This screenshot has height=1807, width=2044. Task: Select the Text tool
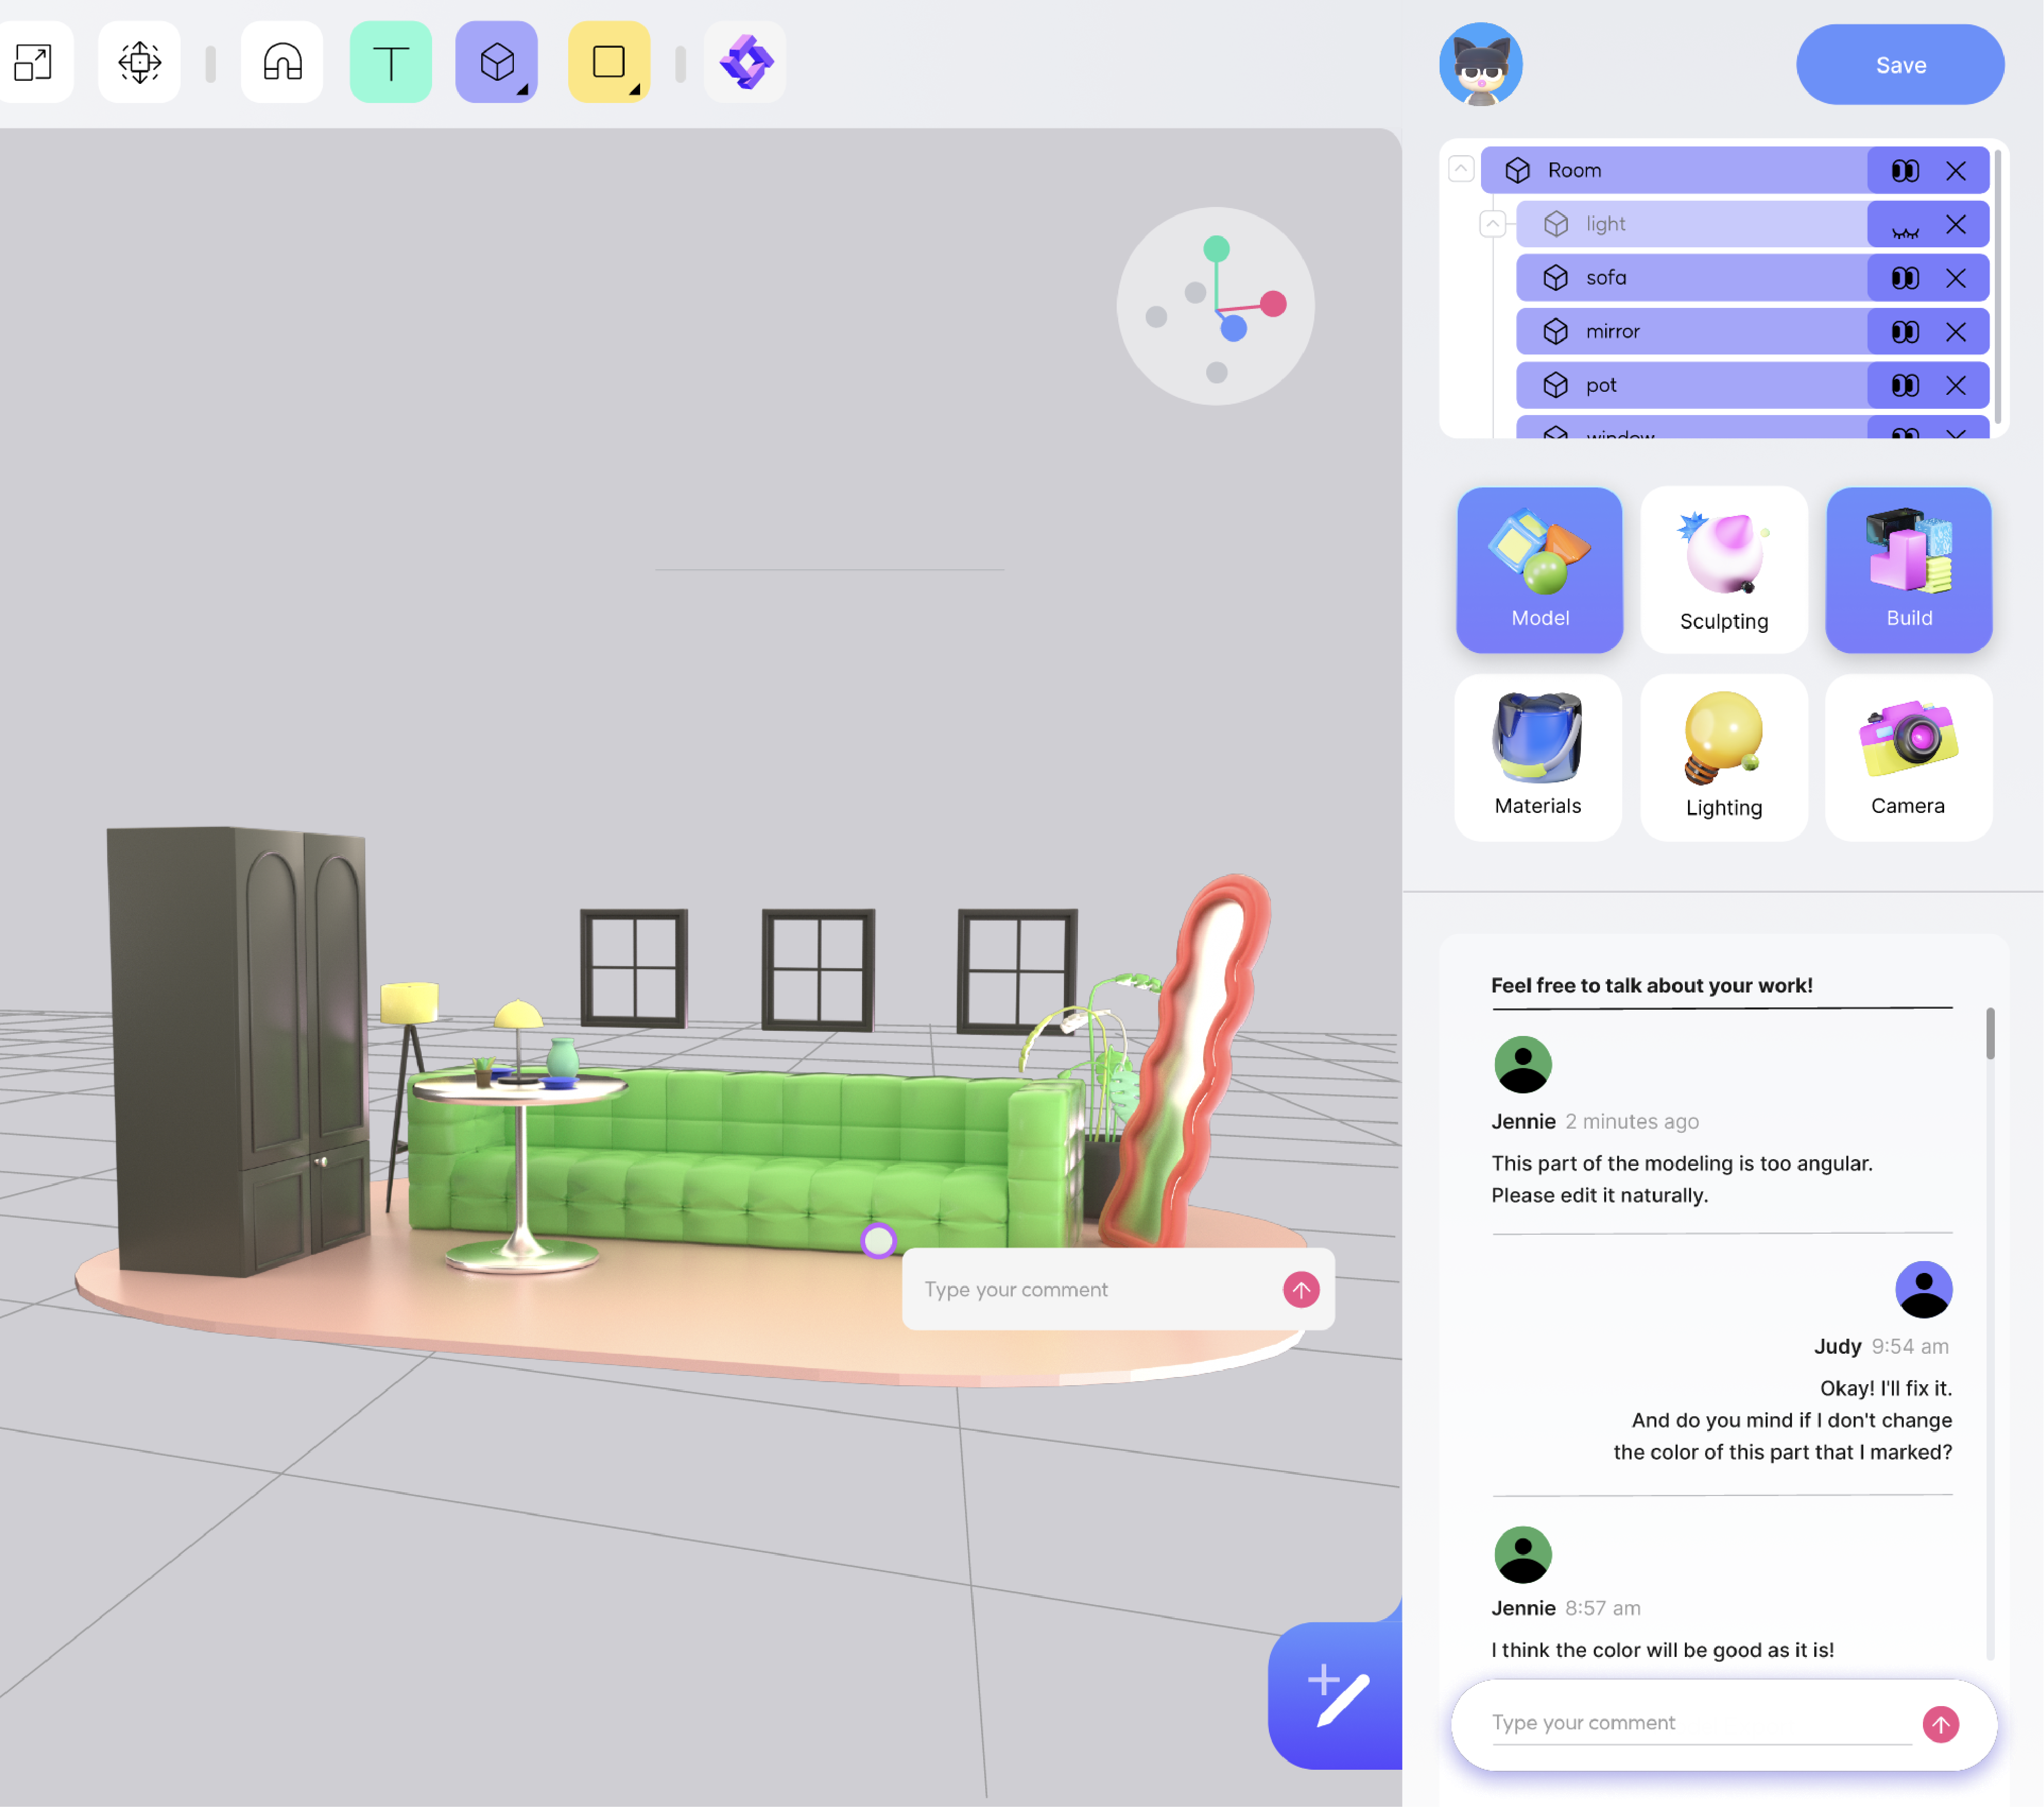(390, 63)
